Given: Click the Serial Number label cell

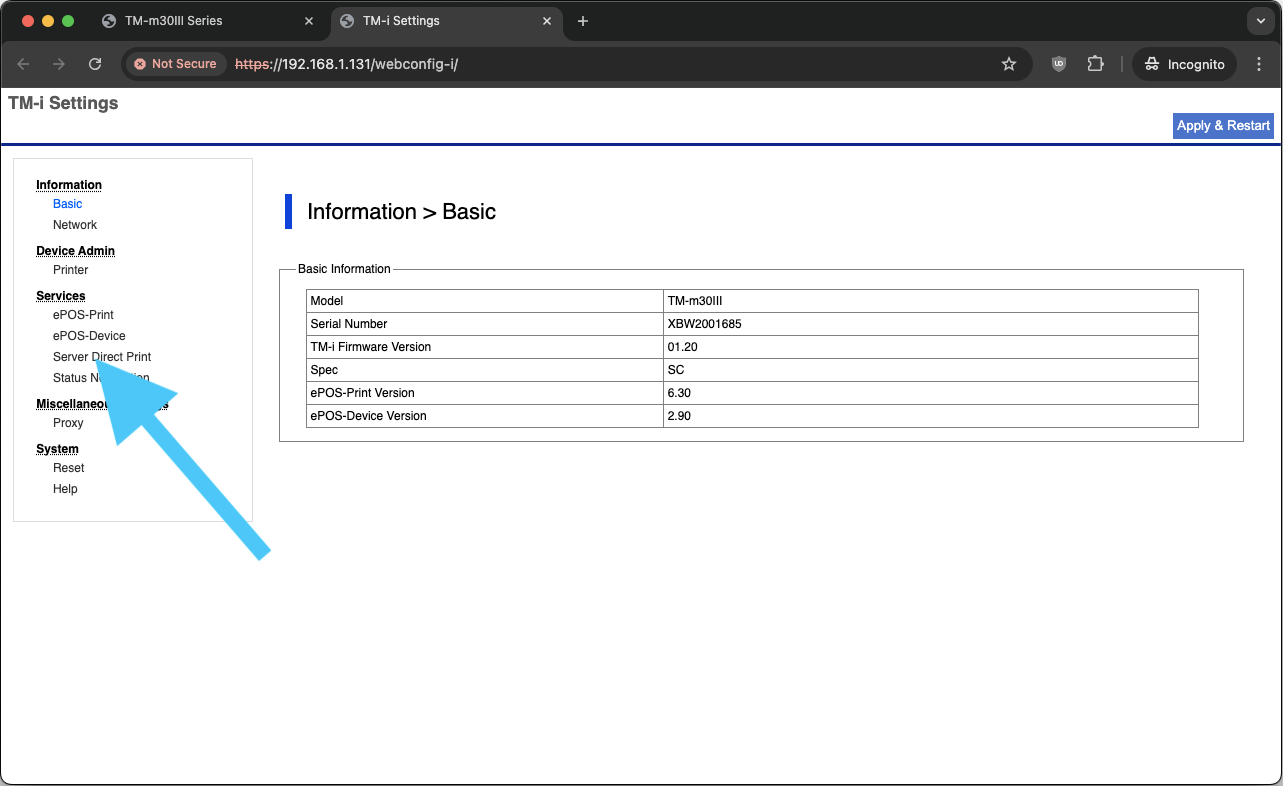Looking at the screenshot, I should pos(485,324).
